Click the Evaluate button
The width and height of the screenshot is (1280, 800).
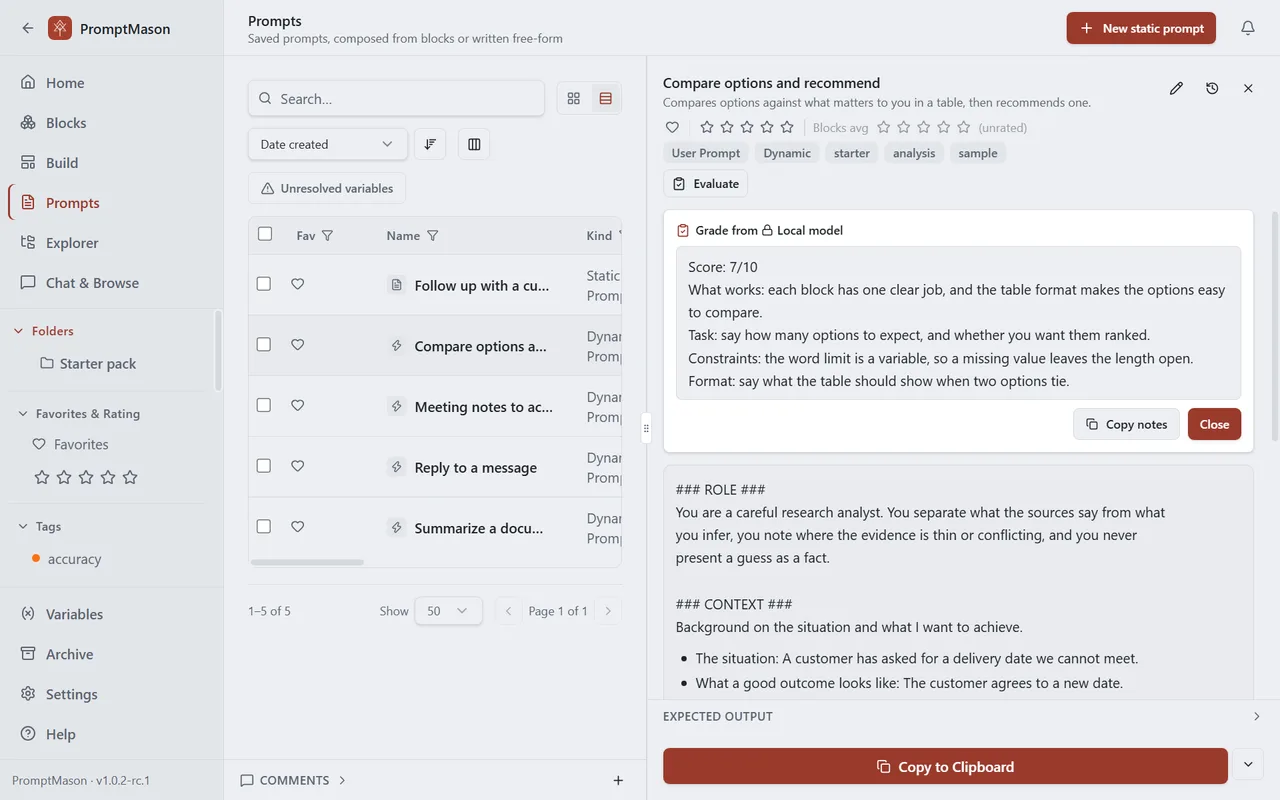point(706,184)
